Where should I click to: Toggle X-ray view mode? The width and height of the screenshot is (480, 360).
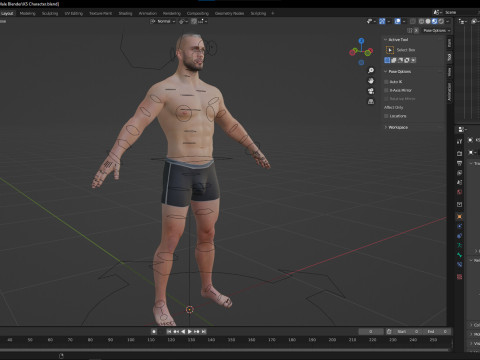point(413,21)
